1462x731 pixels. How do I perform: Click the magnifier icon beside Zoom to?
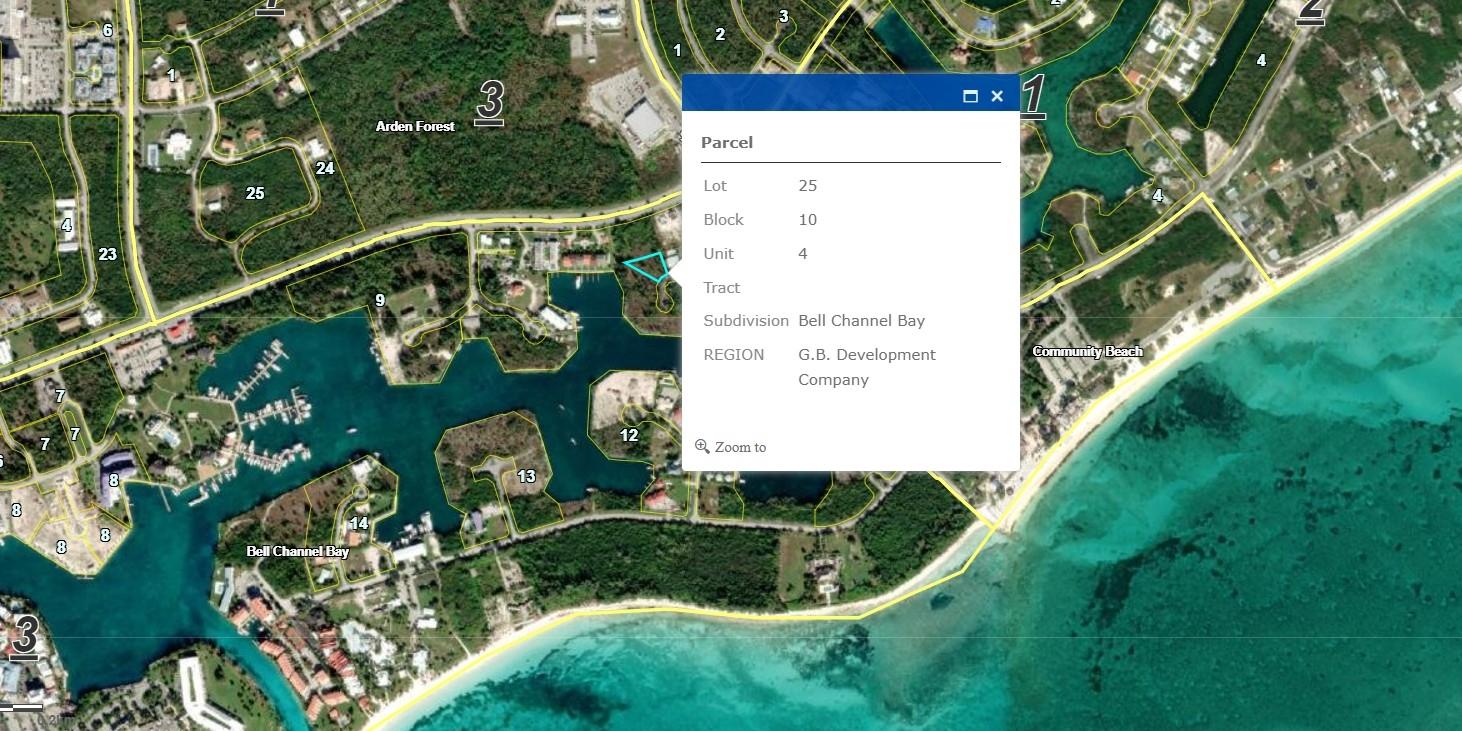point(702,446)
